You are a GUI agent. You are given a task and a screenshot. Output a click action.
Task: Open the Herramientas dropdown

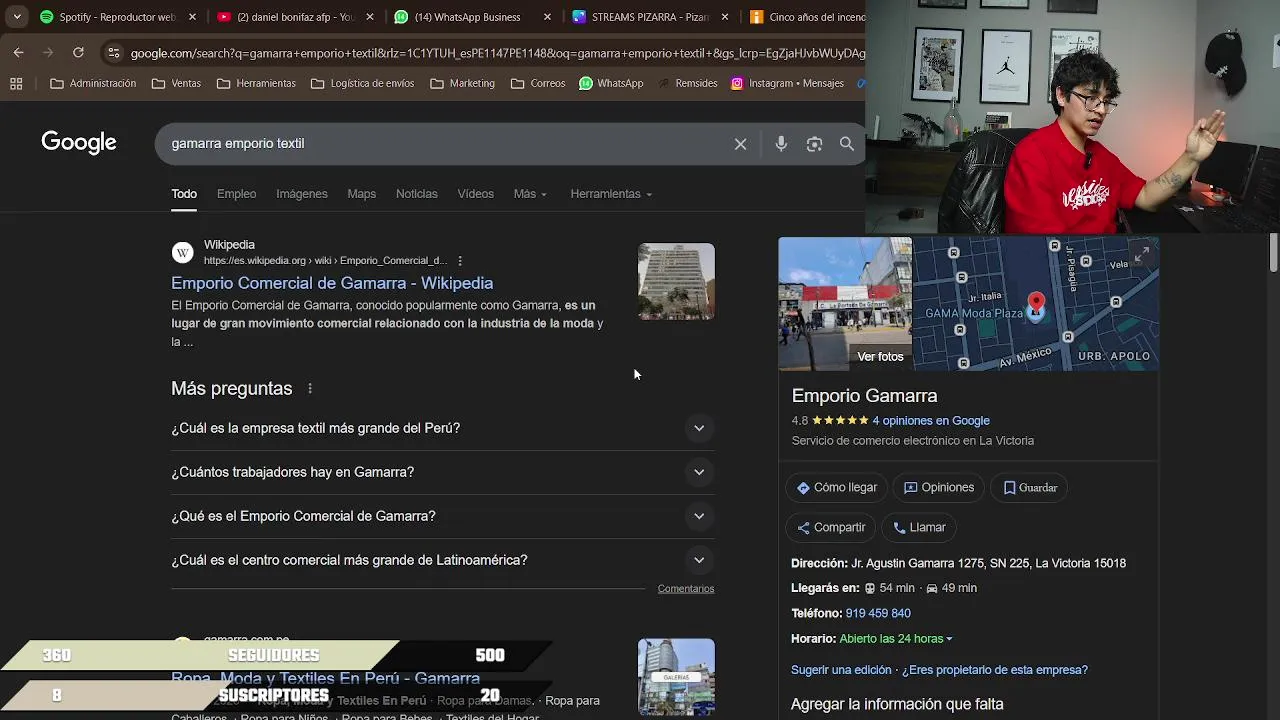(x=611, y=194)
